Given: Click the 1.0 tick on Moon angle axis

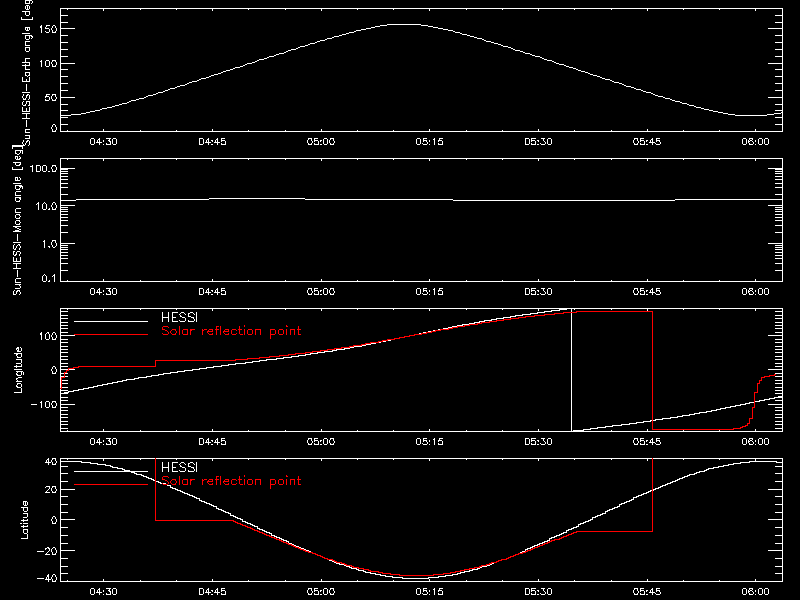Looking at the screenshot, I should 49,244.
